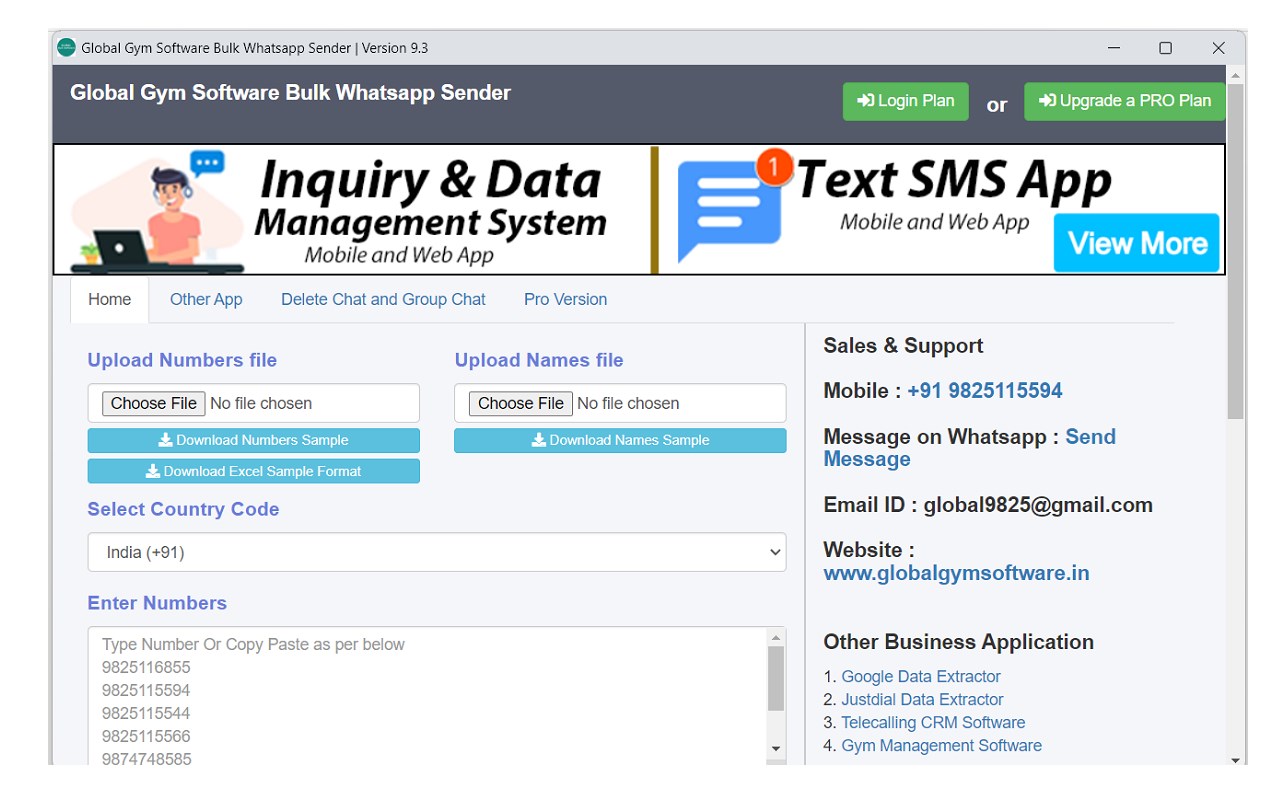Image resolution: width=1280 pixels, height=800 pixels.
Task: Open Justdial Data Extractor link
Action: (x=922, y=700)
